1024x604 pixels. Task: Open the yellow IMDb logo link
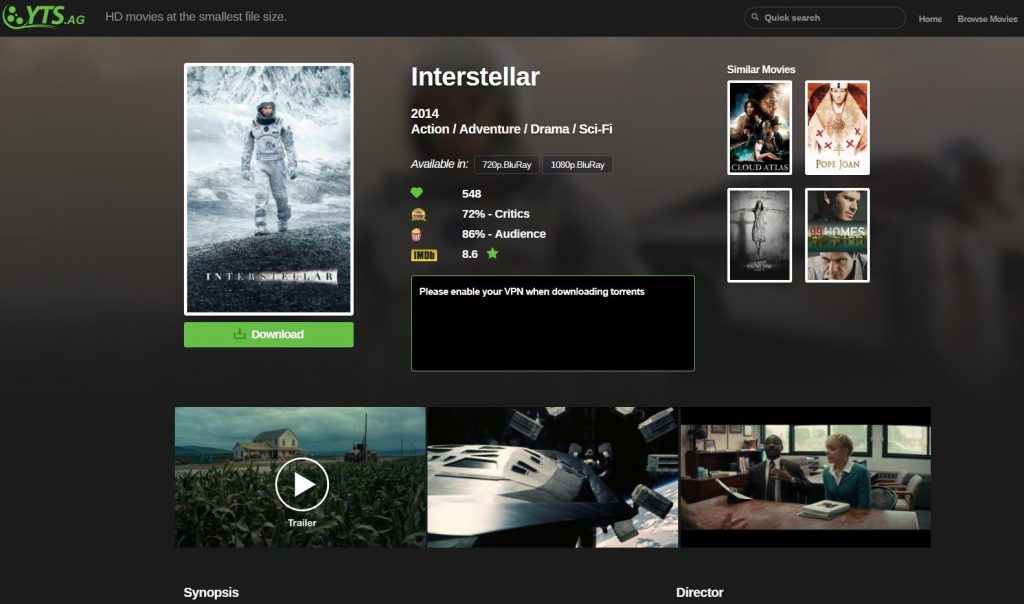pos(424,255)
